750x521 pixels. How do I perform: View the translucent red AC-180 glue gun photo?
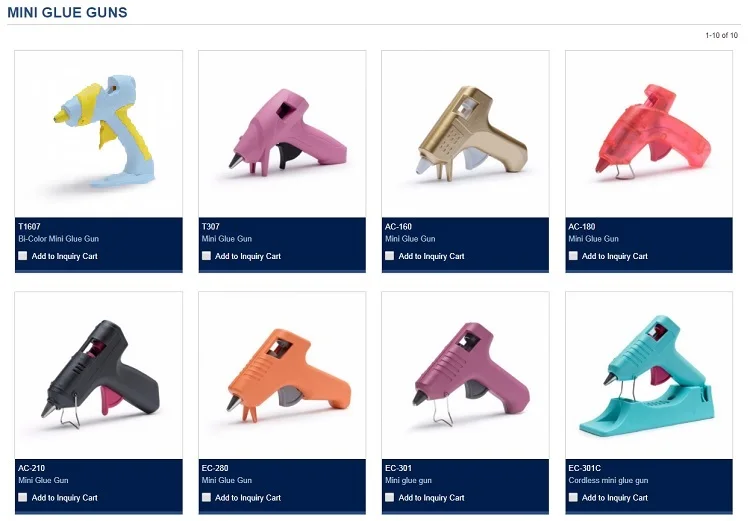pyautogui.click(x=649, y=134)
